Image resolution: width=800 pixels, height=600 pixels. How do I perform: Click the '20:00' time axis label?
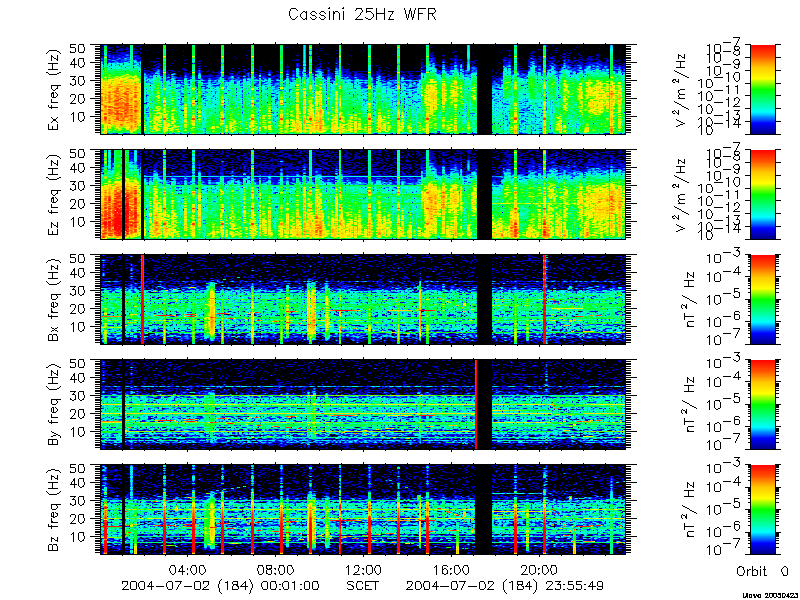[x=541, y=570]
